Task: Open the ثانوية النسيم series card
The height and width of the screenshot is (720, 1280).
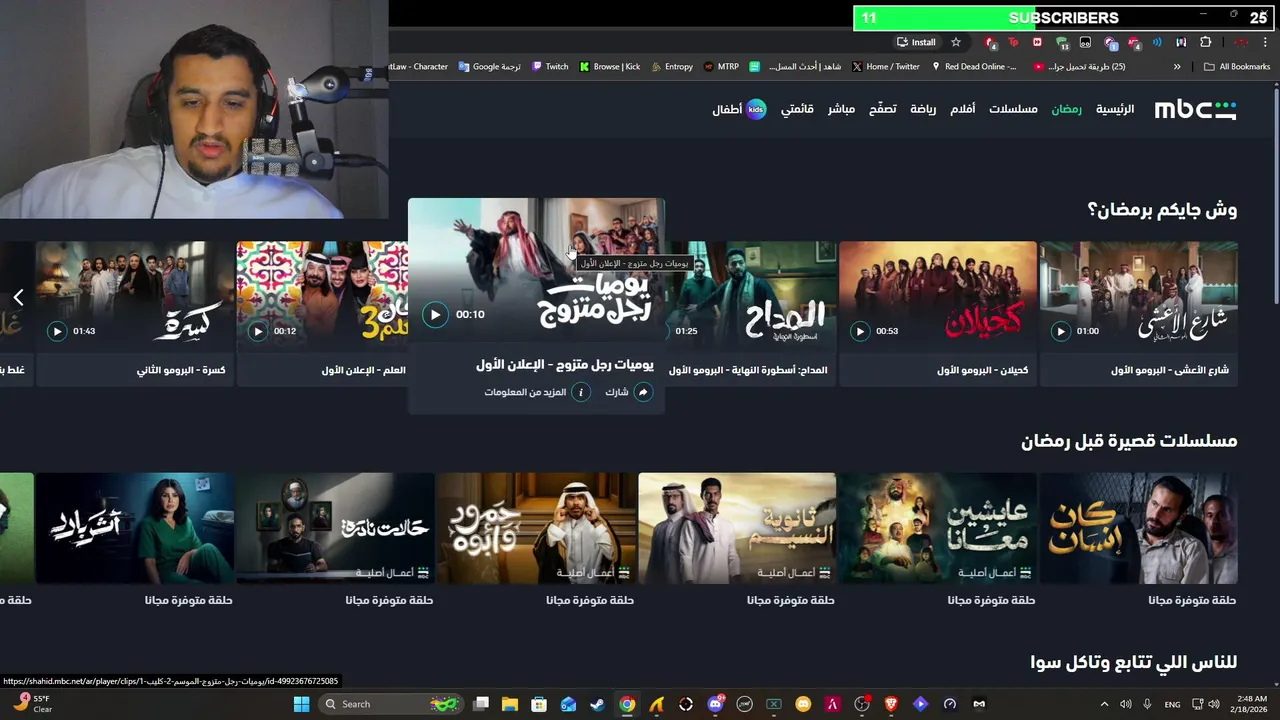Action: pos(737,528)
